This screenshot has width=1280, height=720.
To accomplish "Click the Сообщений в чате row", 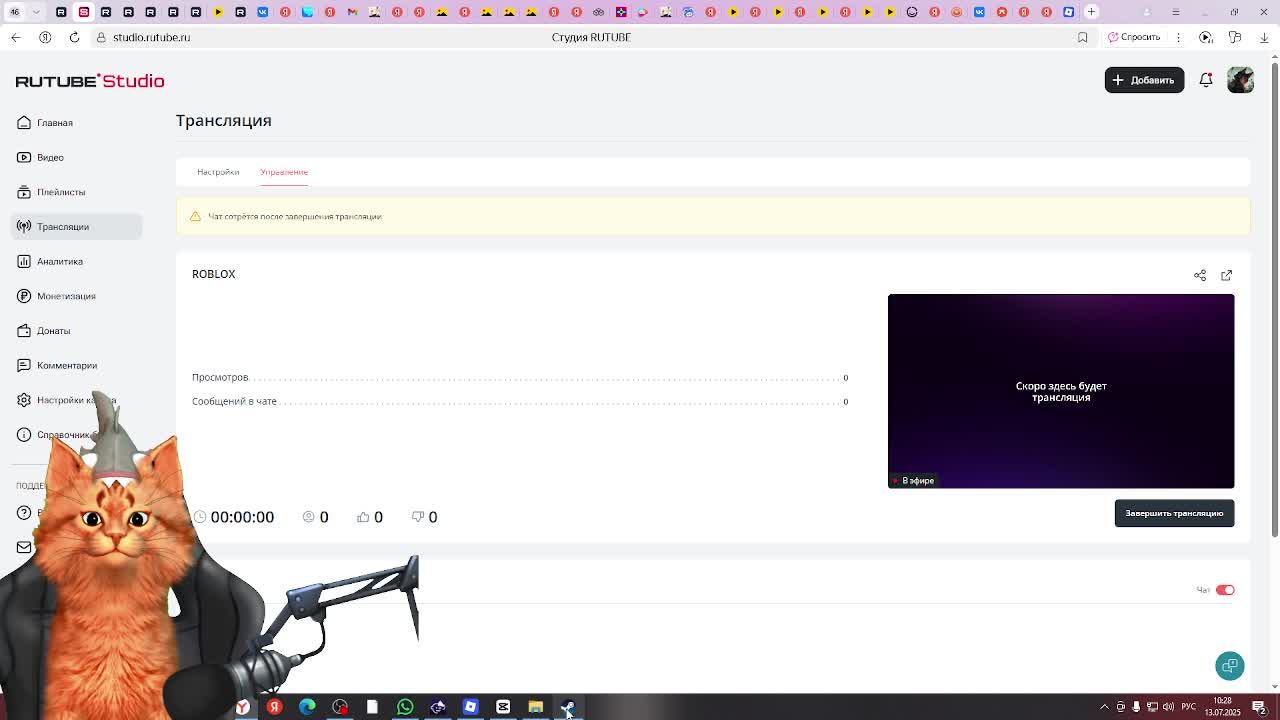I will 520,401.
